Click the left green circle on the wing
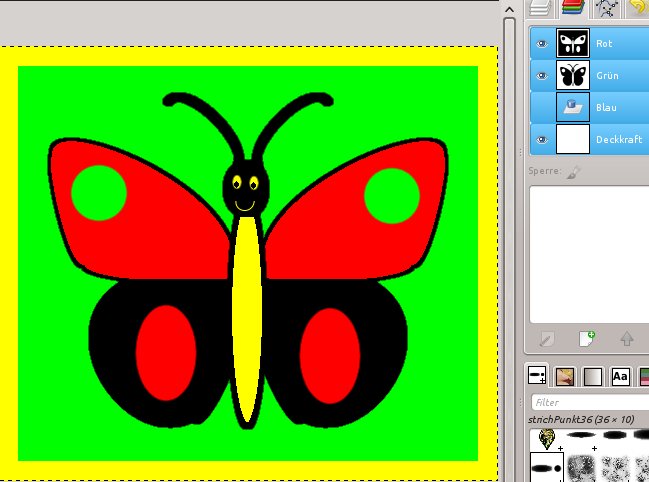Screen dimensions: 649x482 click(x=99, y=193)
